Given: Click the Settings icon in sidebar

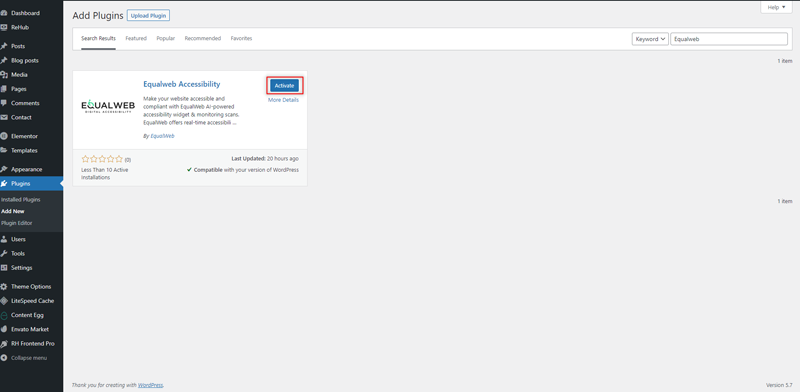Looking at the screenshot, I should click(x=4, y=268).
